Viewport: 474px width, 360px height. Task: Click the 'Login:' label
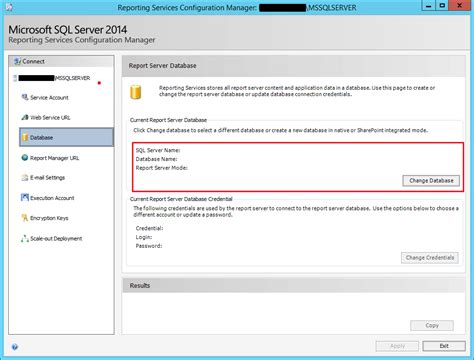(144, 237)
